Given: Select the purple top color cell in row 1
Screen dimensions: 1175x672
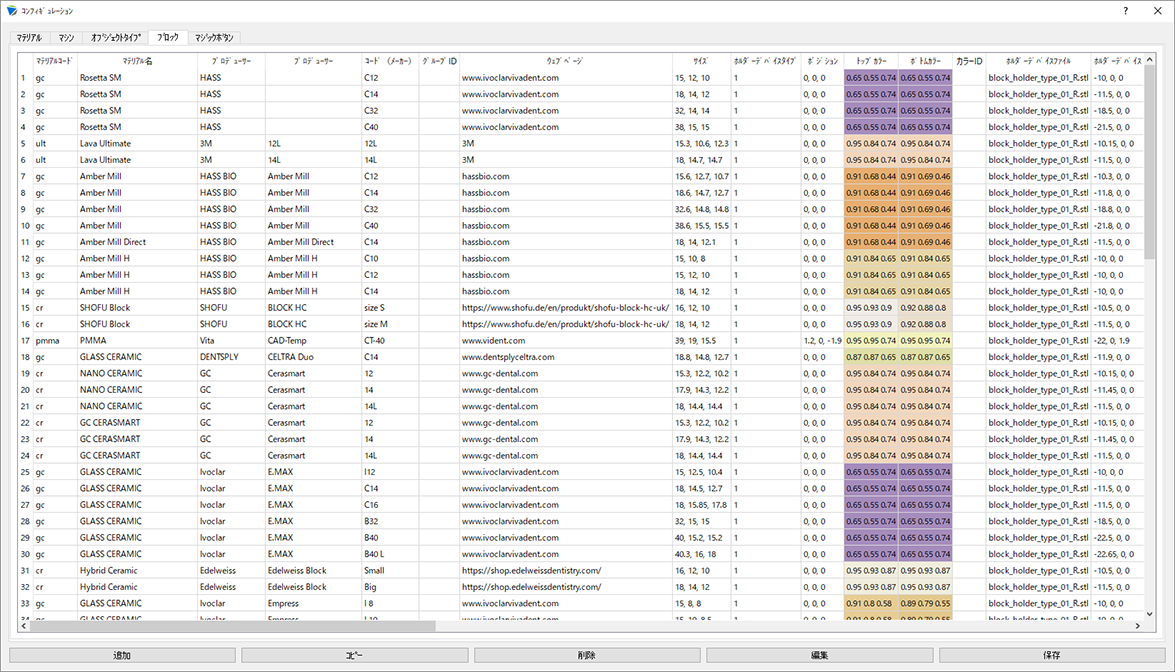Looking at the screenshot, I should (871, 78).
